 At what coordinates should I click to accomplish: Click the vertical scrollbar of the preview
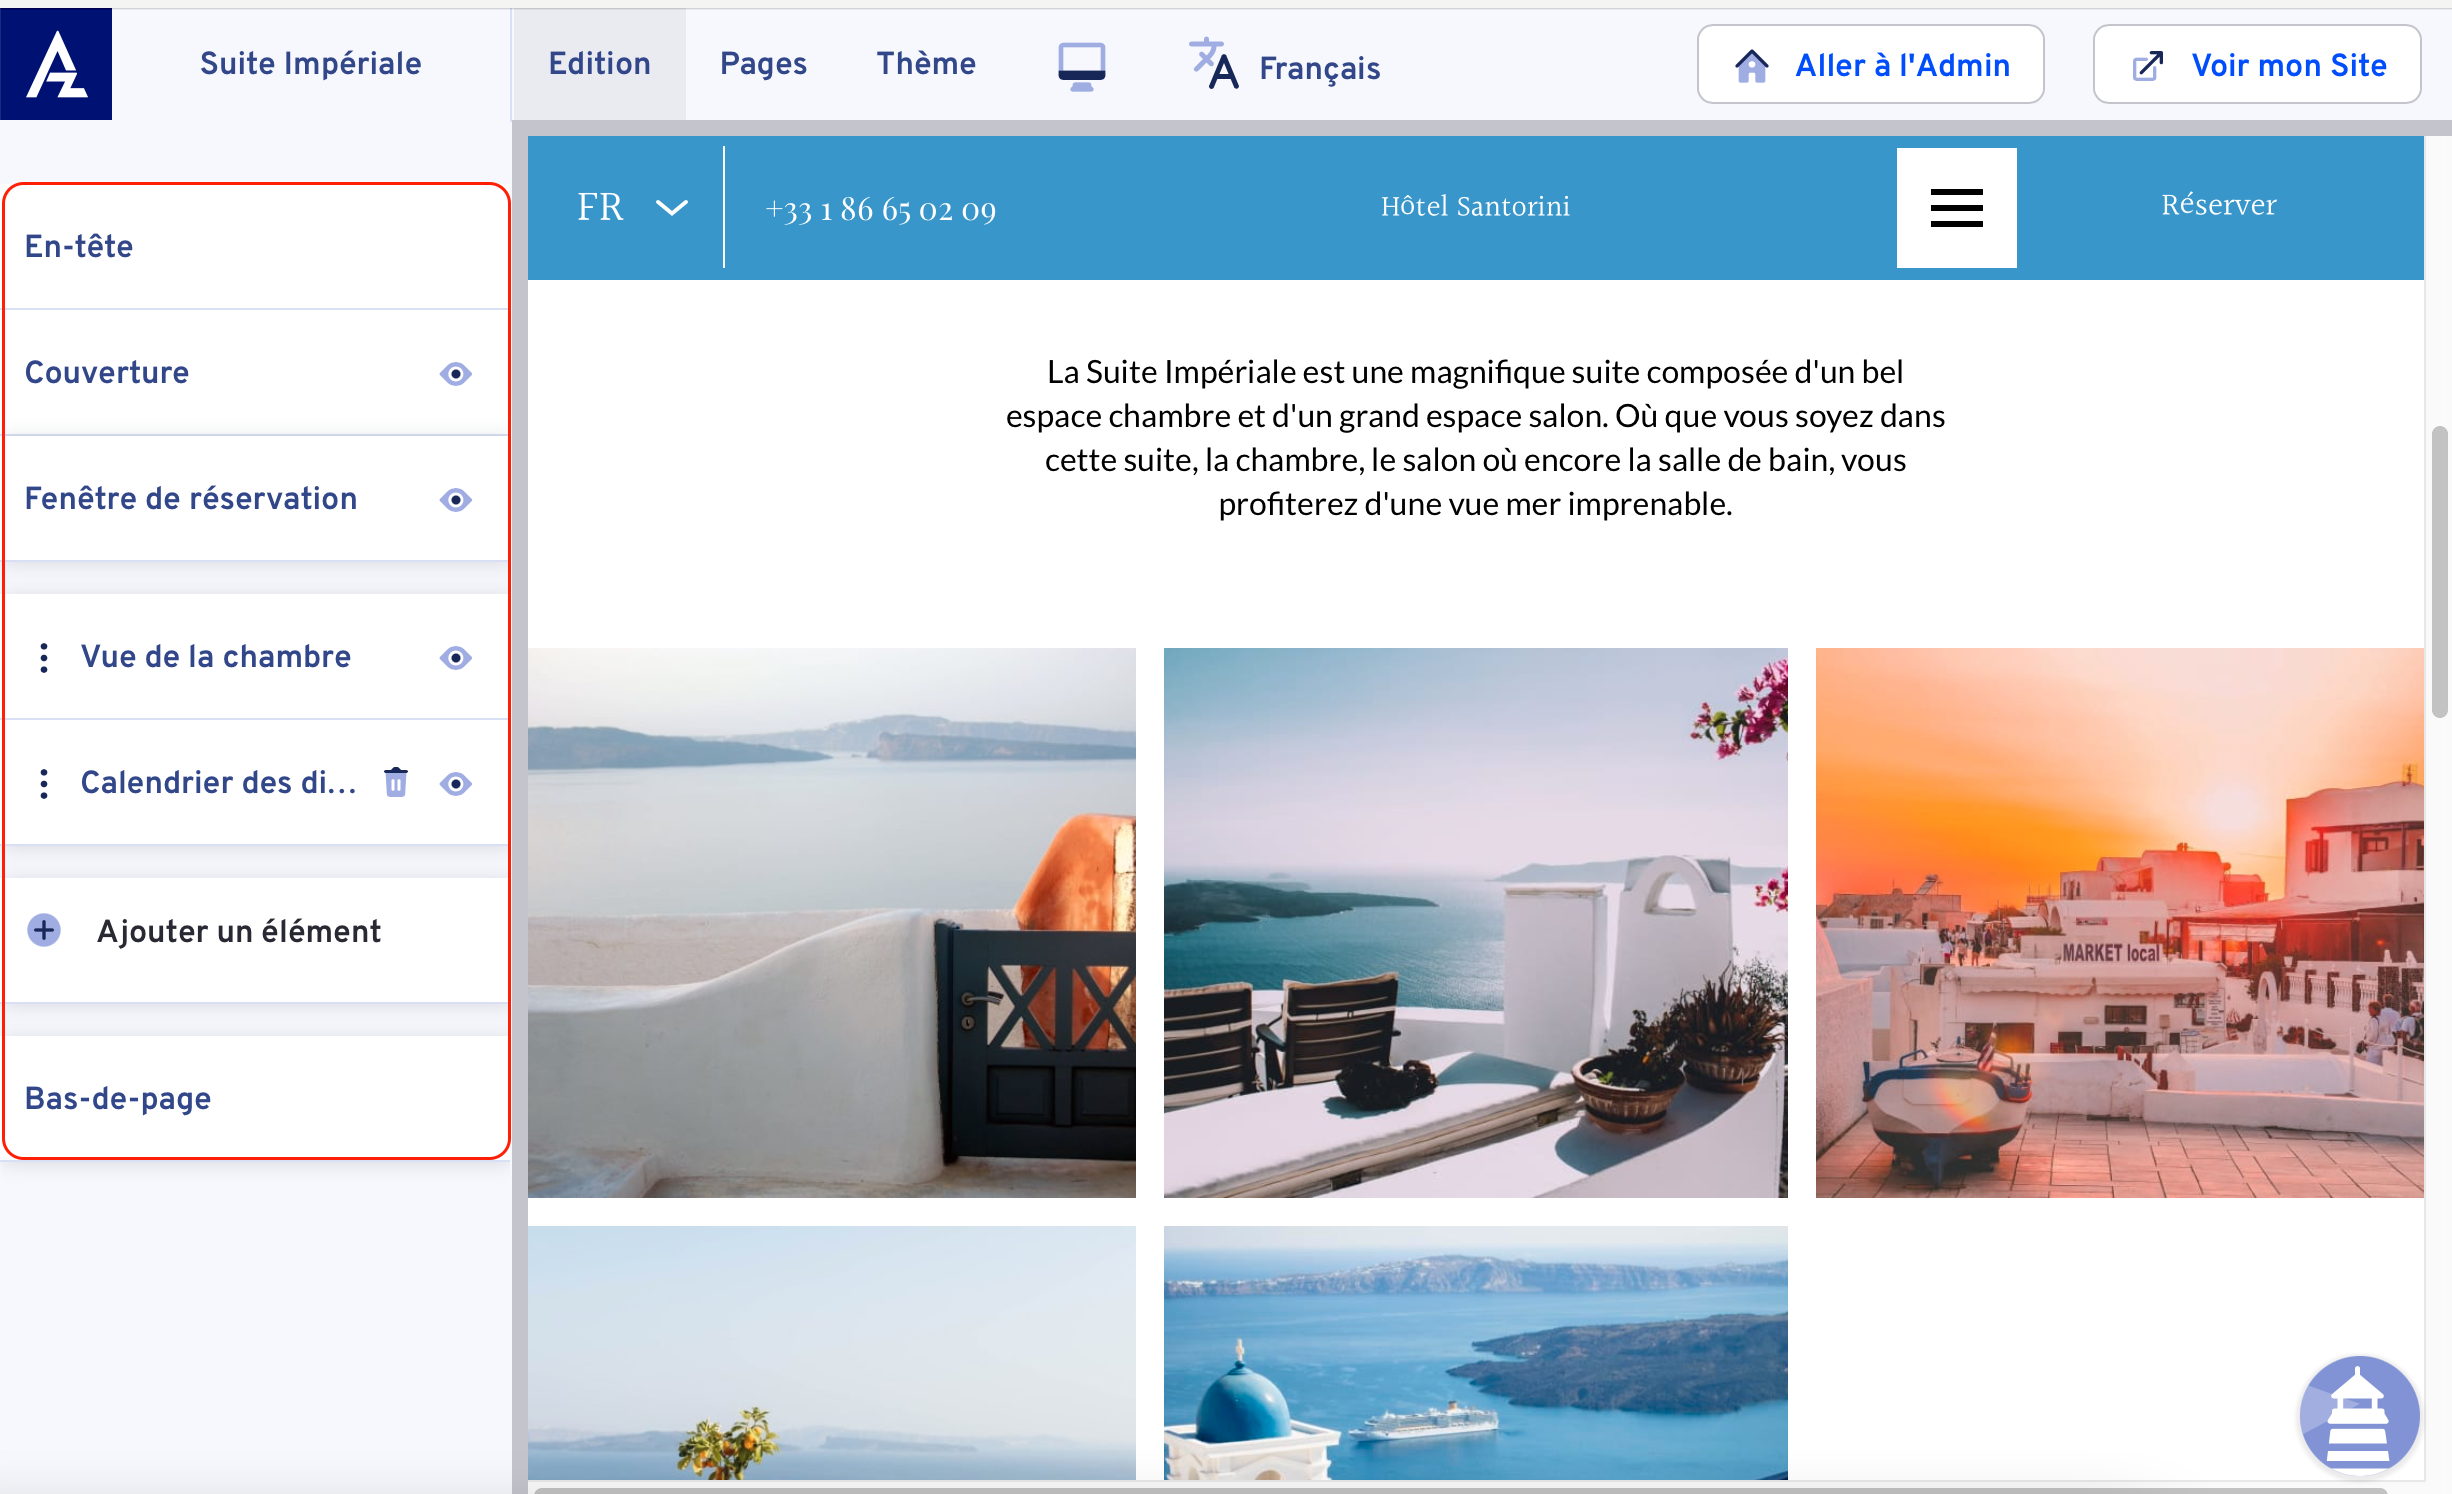[x=2439, y=572]
